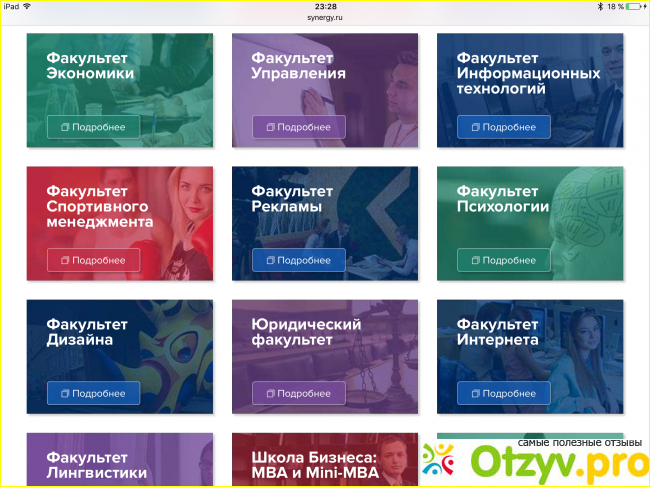
Task: Select the Факультет Экономики heading
Action: click(x=90, y=65)
